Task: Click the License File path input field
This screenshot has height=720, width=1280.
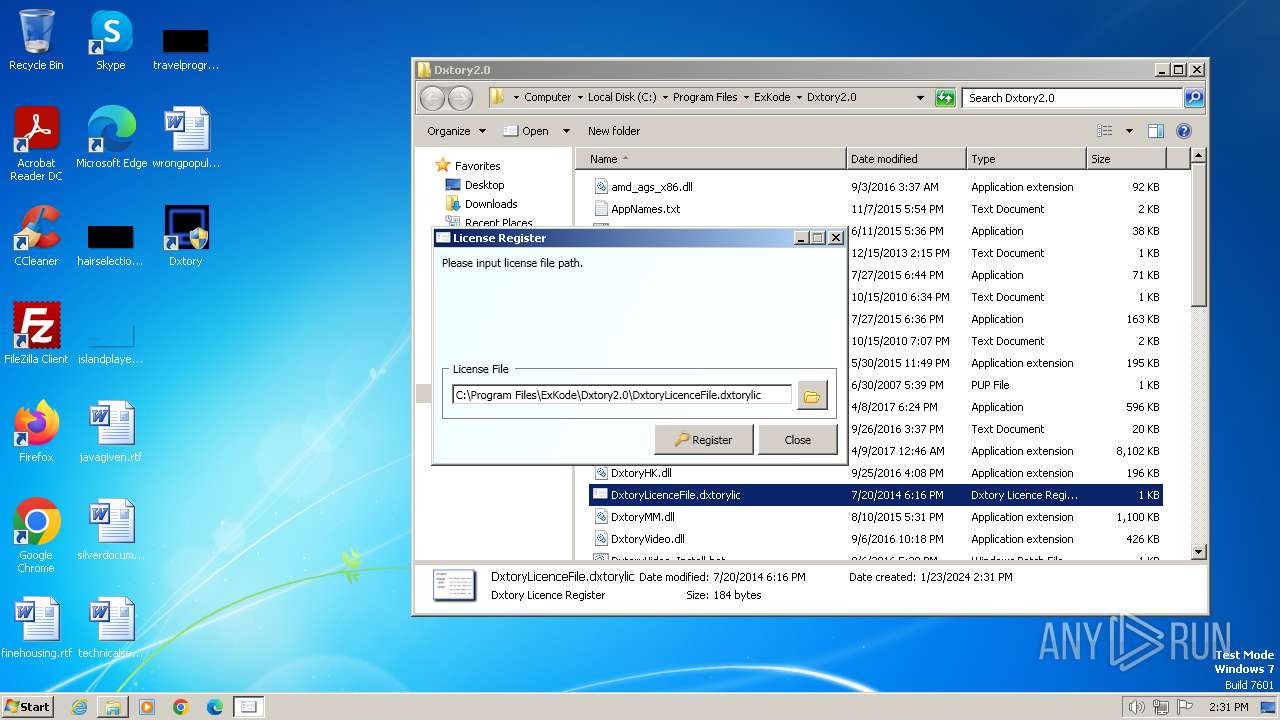Action: [621, 395]
